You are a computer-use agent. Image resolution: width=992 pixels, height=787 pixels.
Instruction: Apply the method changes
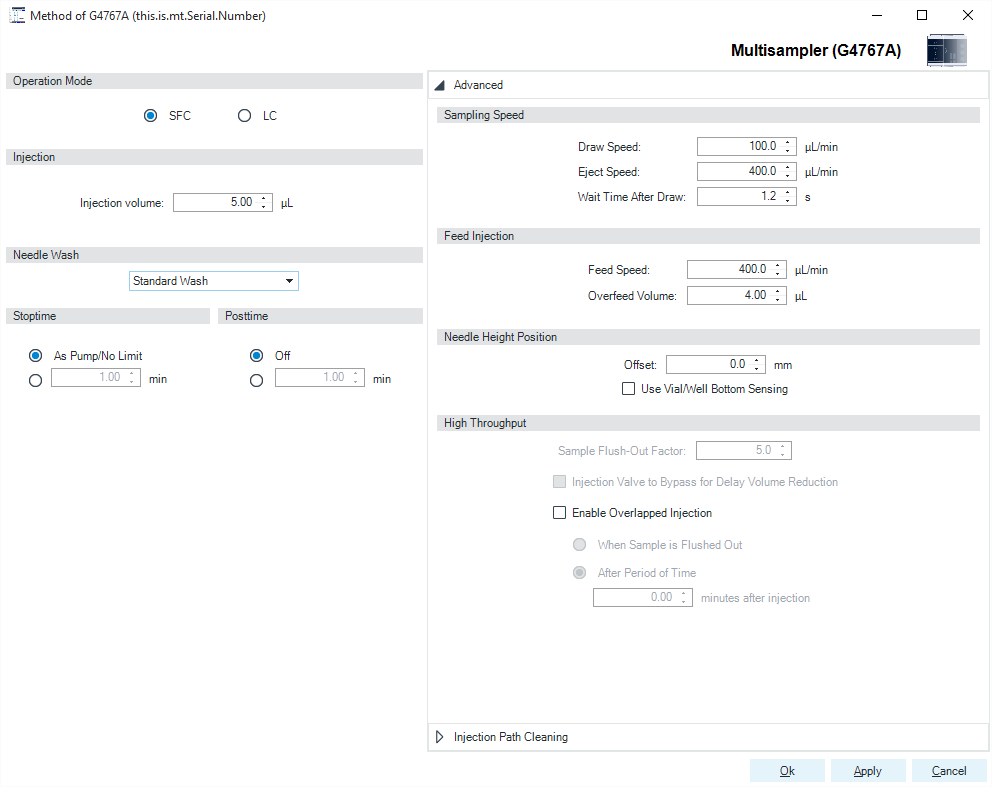coord(868,770)
